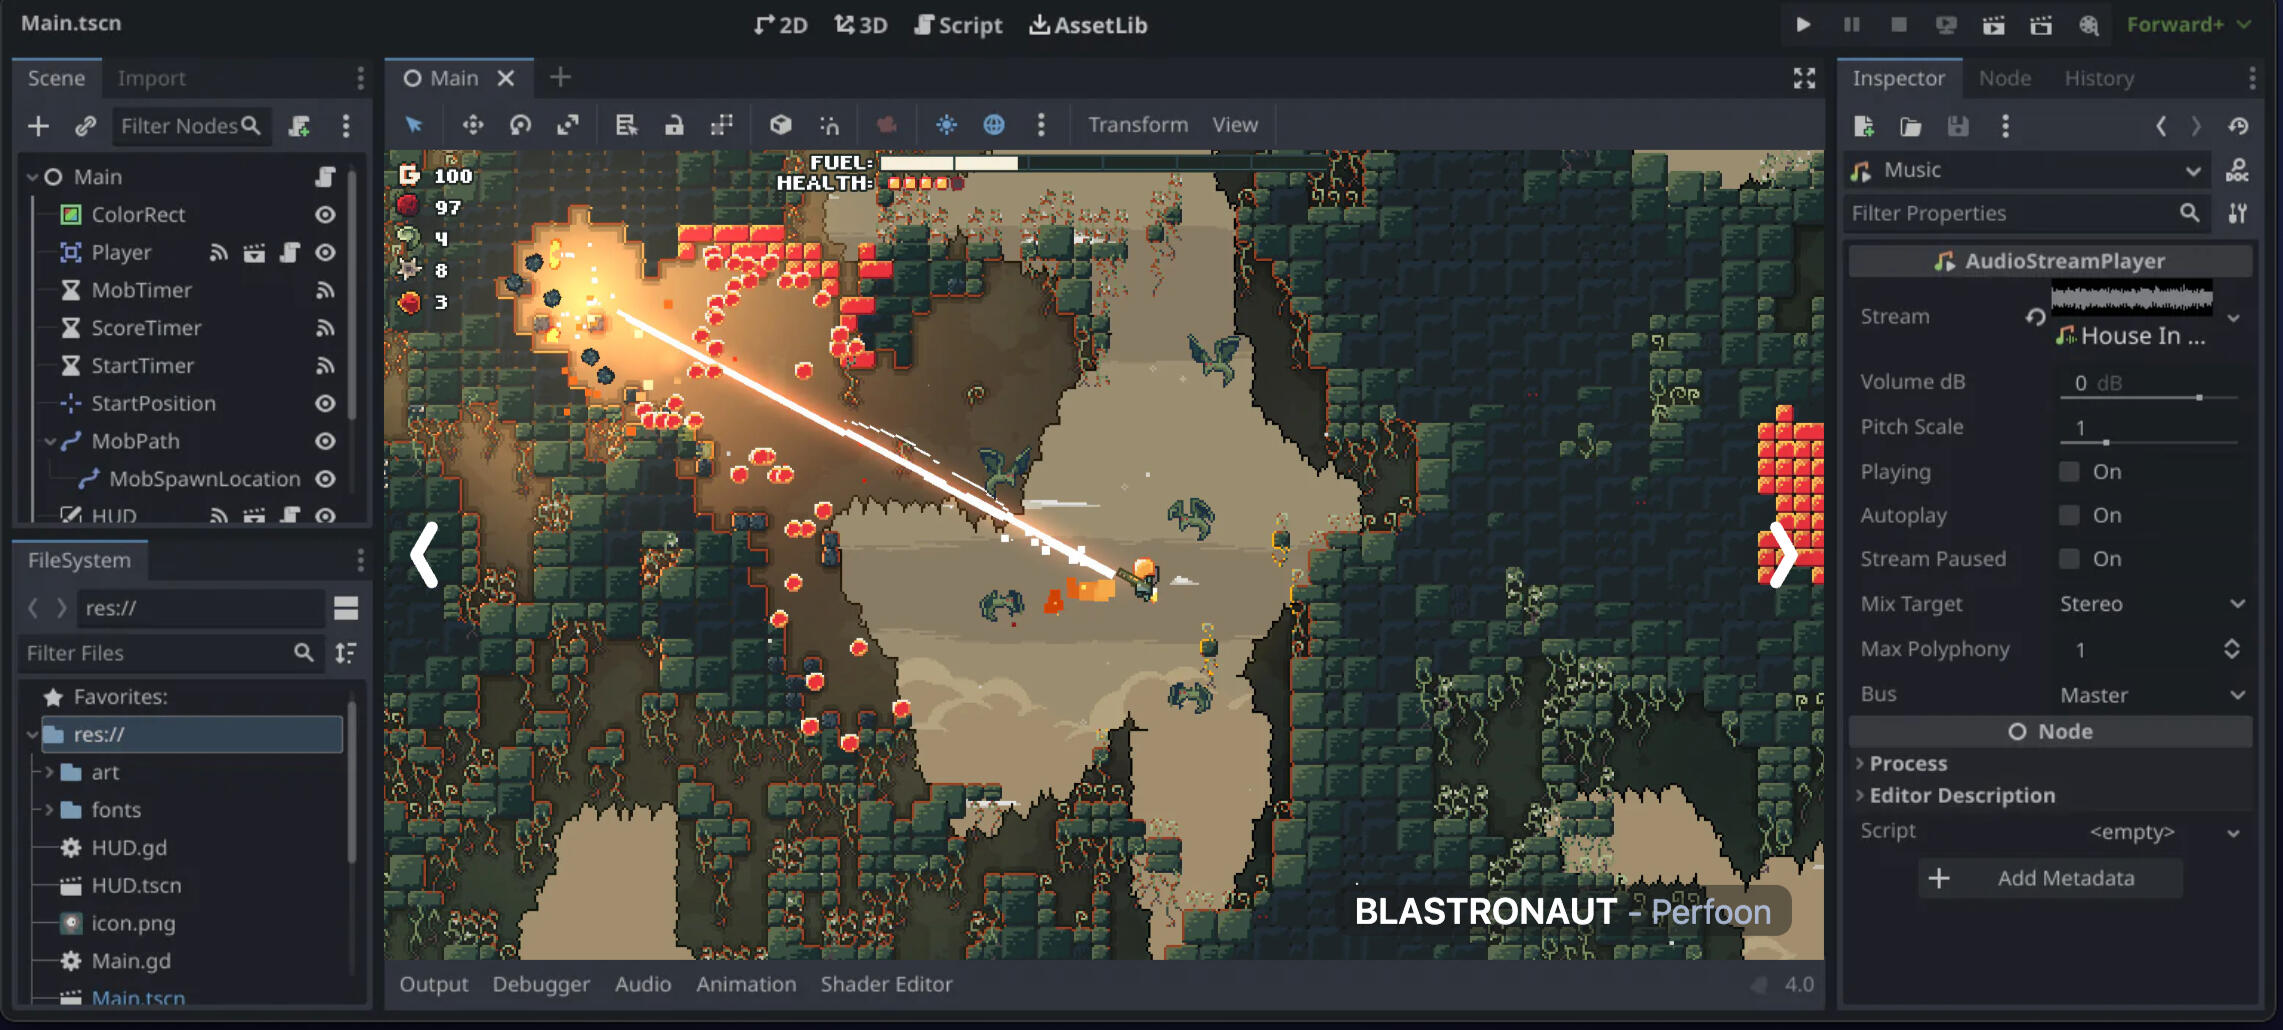Enable the Playing checkbox

click(x=2069, y=472)
